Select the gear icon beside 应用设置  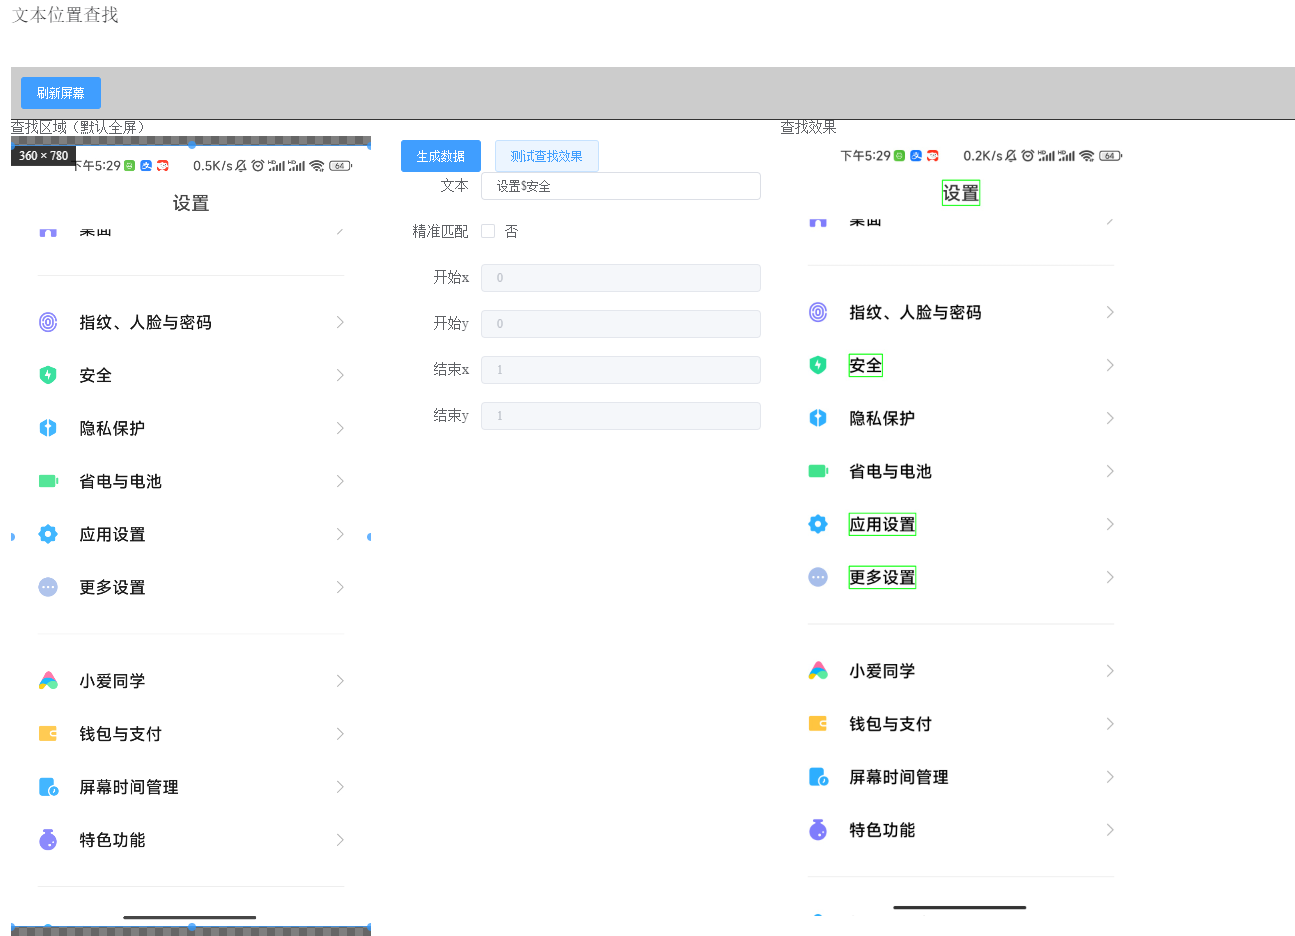point(48,534)
